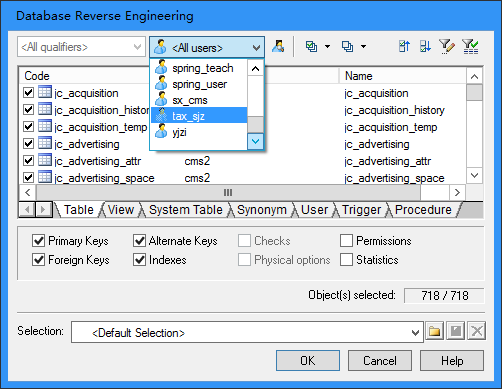502x389 pixels.
Task: Choose tax_sjz from the users list
Action: coord(199,116)
